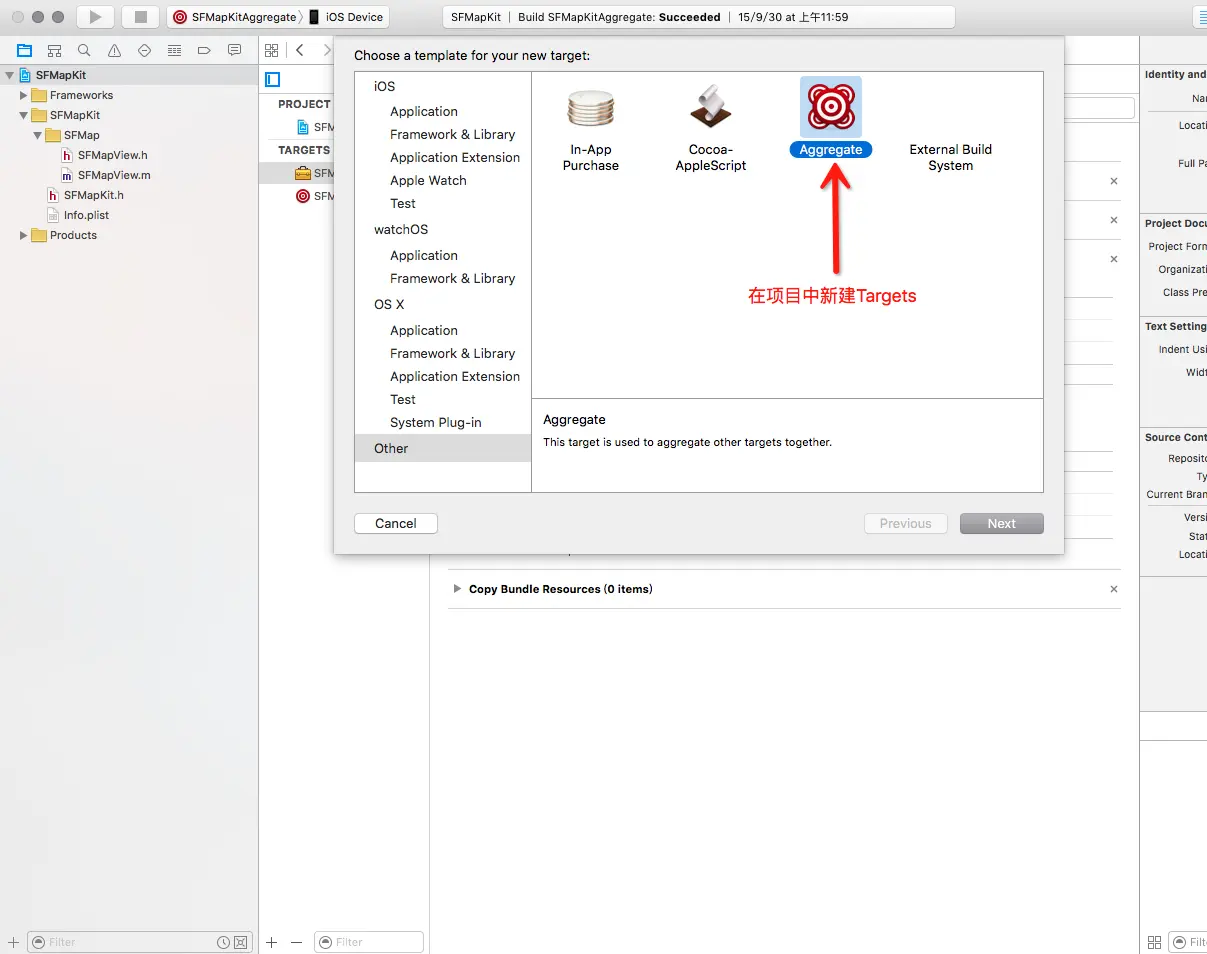Image resolution: width=1207 pixels, height=954 pixels.
Task: Remove the Copy Bundle Resources phase
Action: coord(1114,589)
